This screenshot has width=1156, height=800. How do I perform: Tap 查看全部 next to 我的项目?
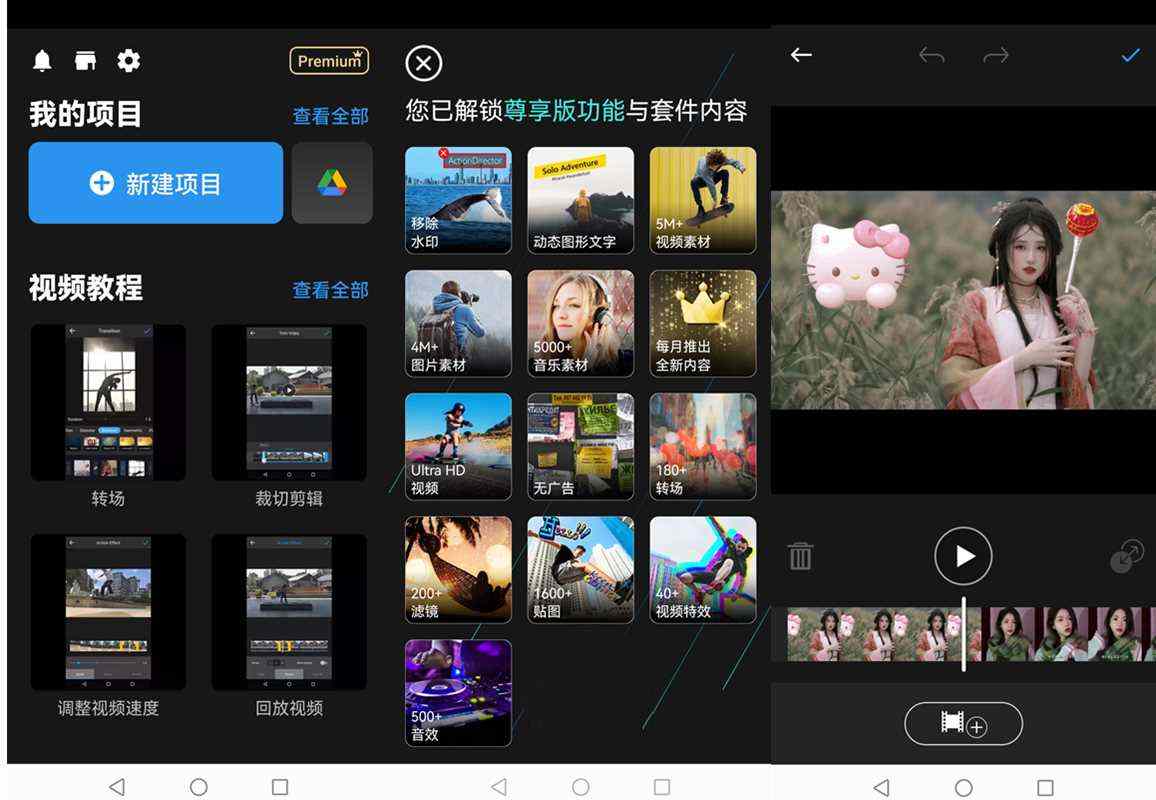330,116
